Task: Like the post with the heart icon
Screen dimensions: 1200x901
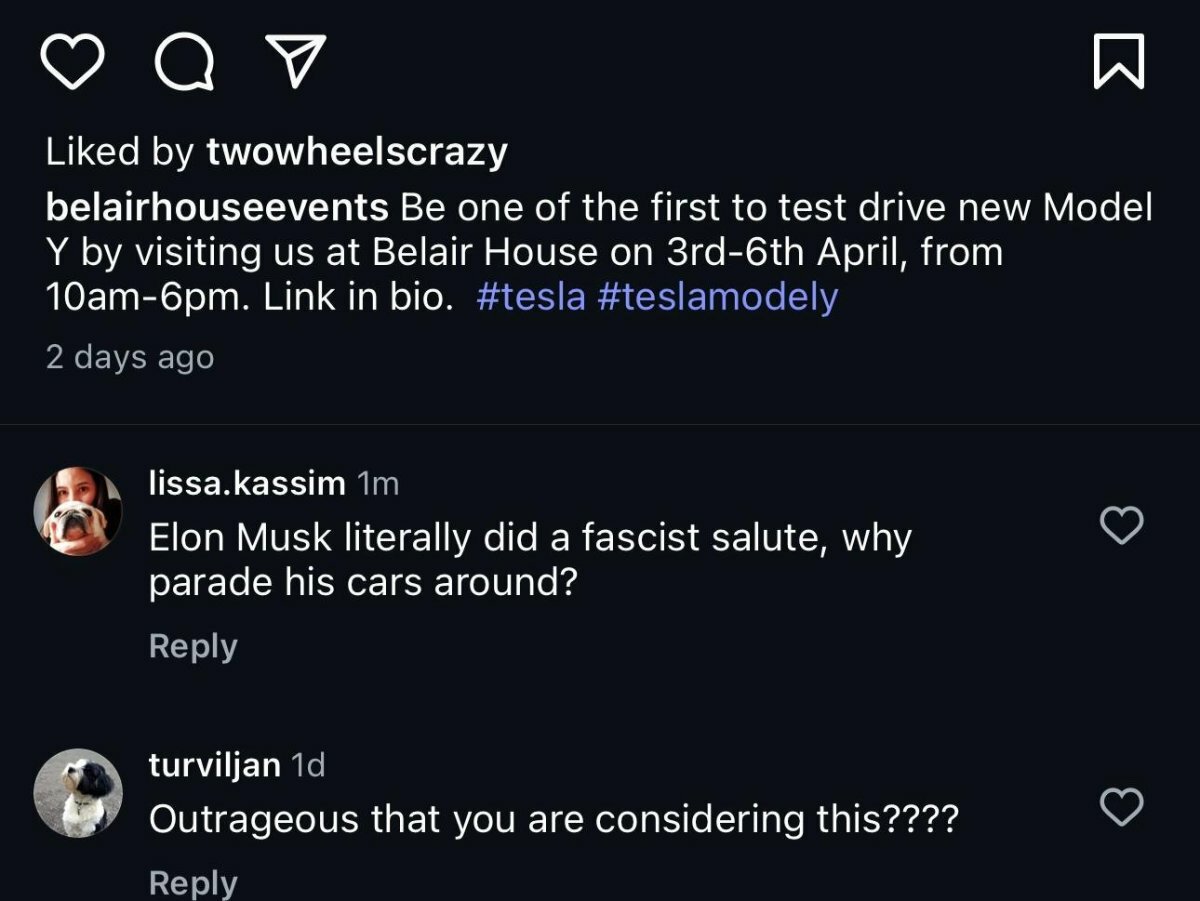Action: click(x=72, y=62)
